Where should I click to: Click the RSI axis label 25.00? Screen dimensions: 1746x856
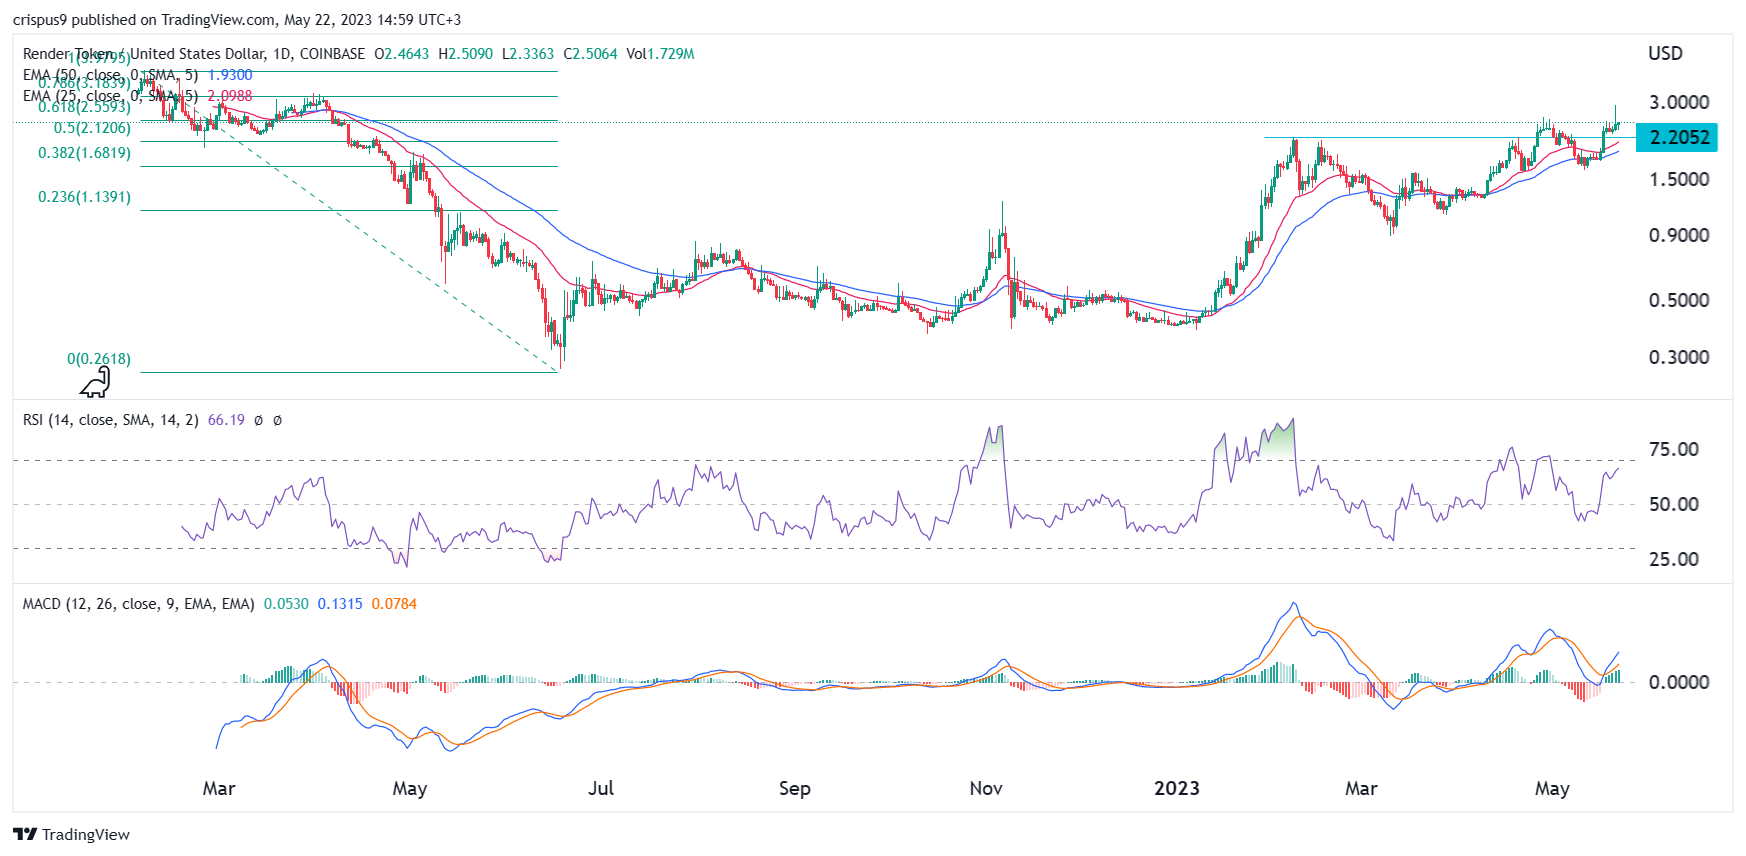pyautogui.click(x=1674, y=559)
